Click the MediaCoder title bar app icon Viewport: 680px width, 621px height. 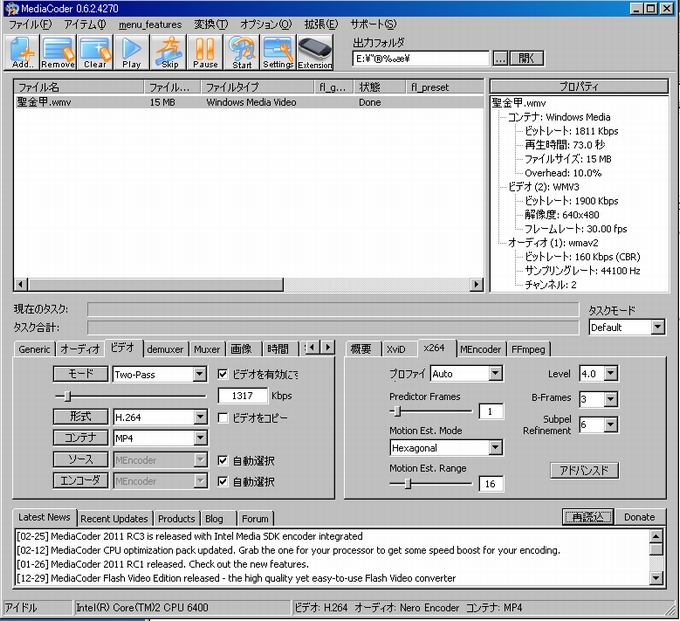(12, 8)
